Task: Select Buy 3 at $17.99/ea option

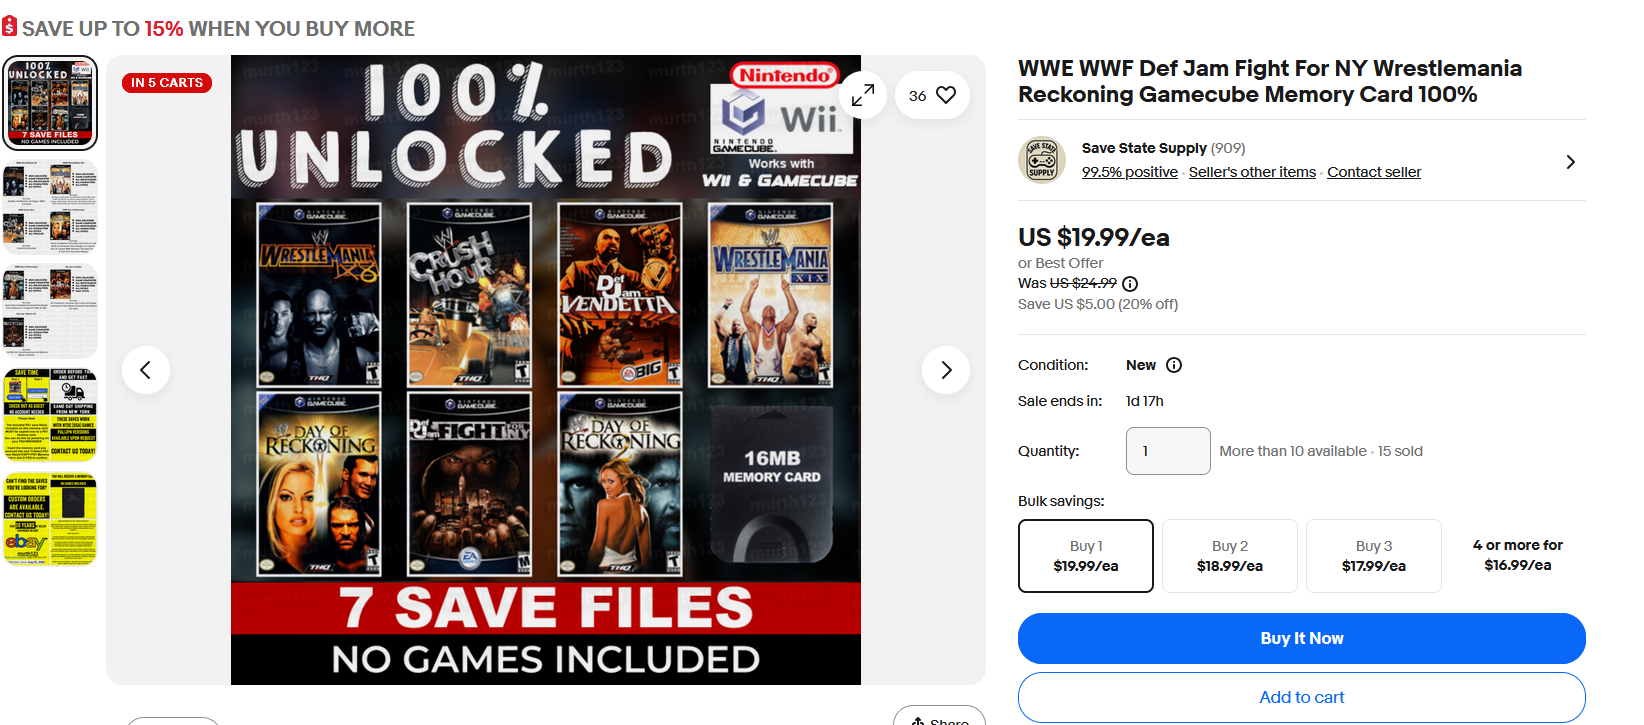Action: point(1374,556)
